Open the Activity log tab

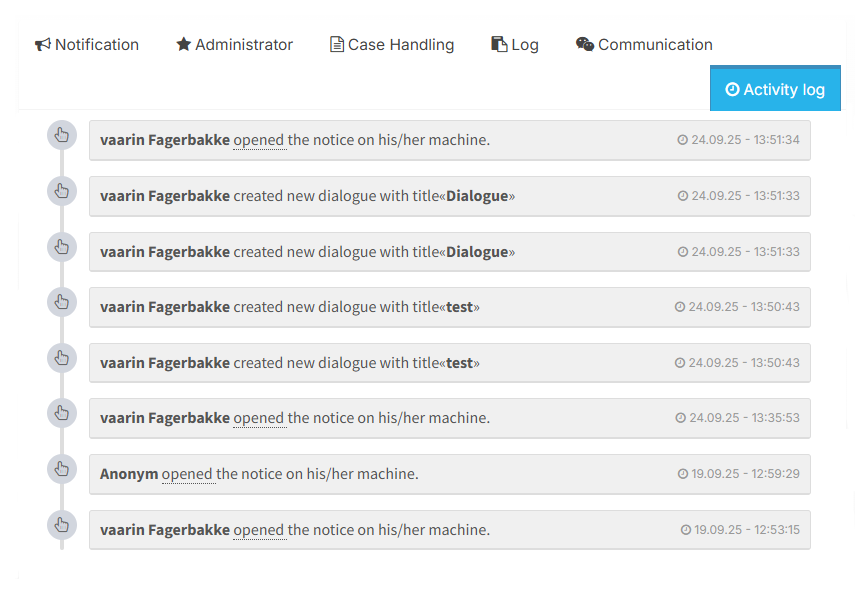click(x=775, y=90)
